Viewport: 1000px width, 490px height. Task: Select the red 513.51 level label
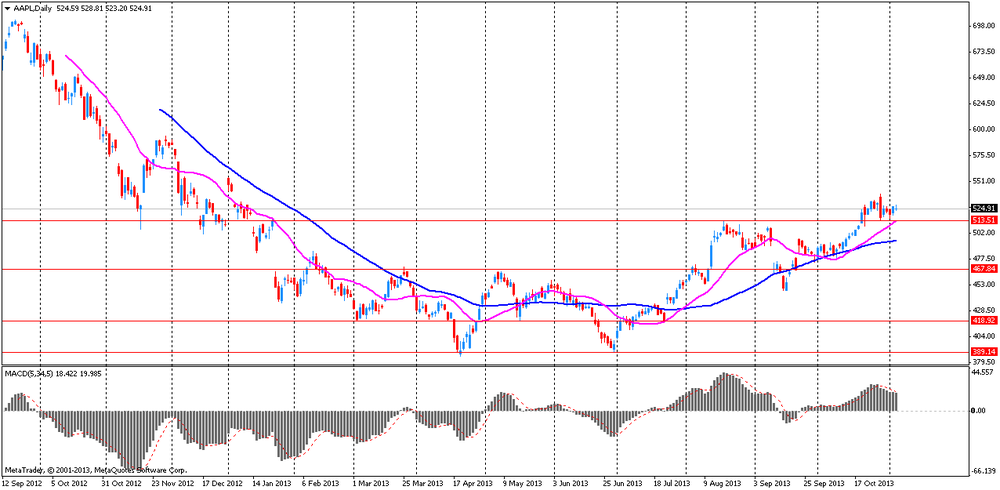pyautogui.click(x=984, y=219)
